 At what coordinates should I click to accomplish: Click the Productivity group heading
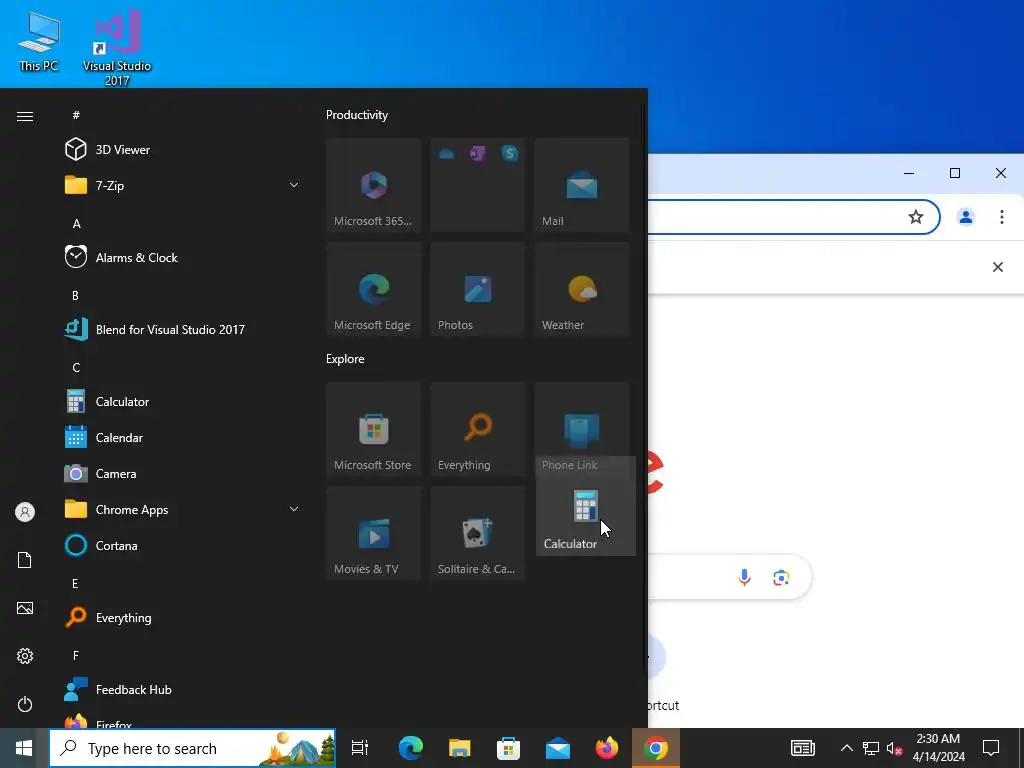tap(357, 115)
